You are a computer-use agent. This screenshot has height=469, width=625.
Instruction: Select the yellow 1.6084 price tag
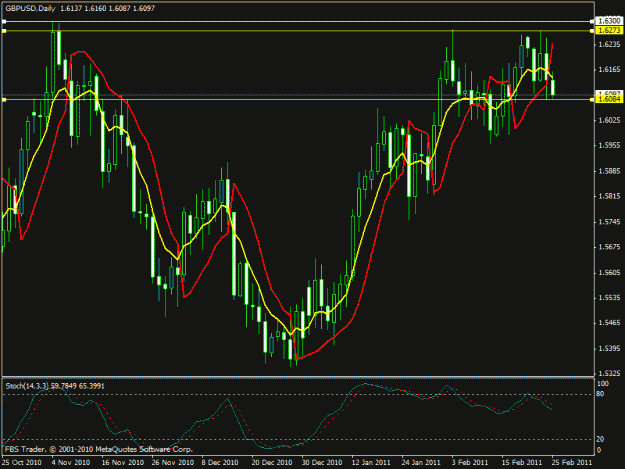point(609,99)
